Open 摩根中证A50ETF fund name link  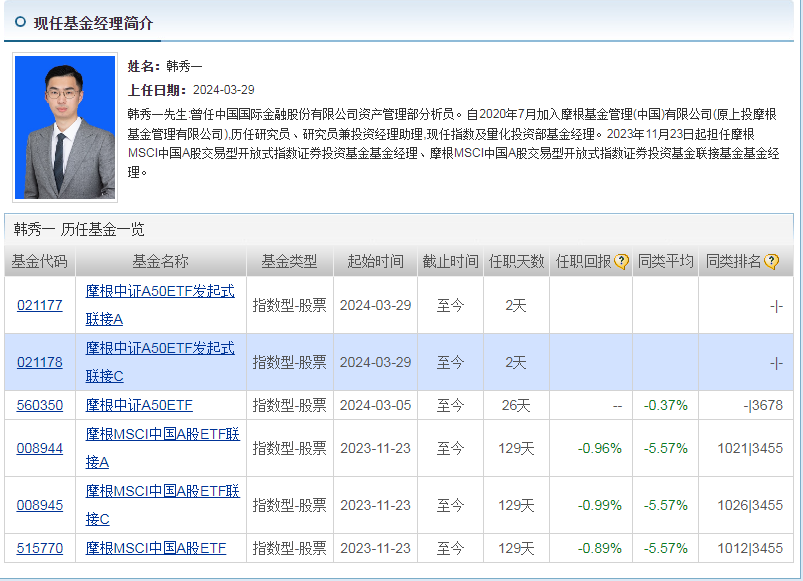pos(139,405)
